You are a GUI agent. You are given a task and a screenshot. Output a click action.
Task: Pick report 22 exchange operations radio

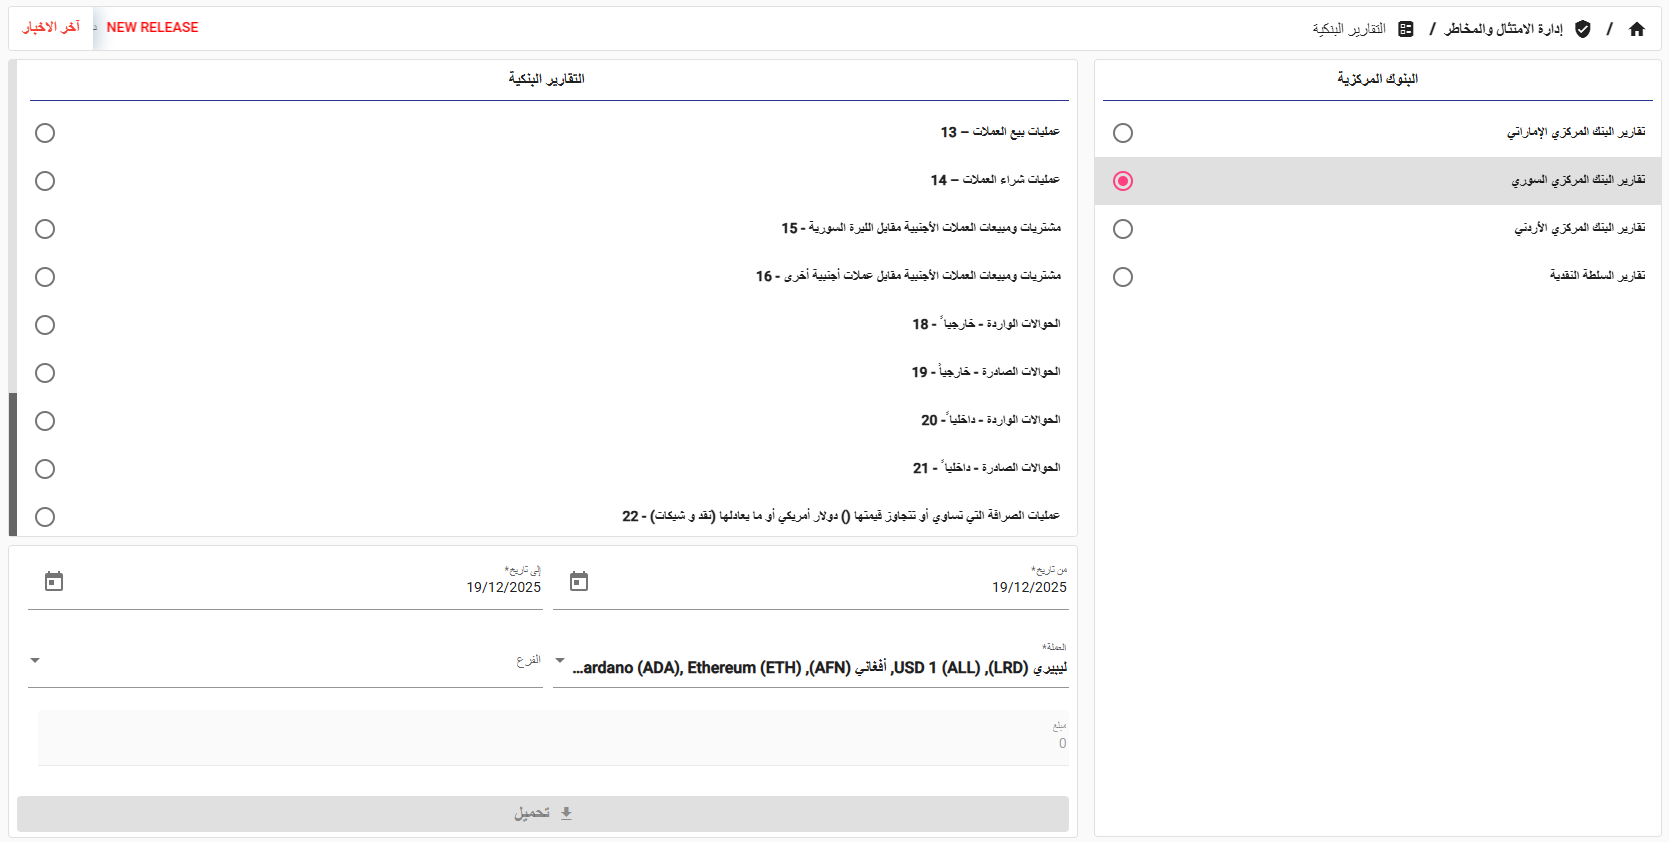point(45,517)
